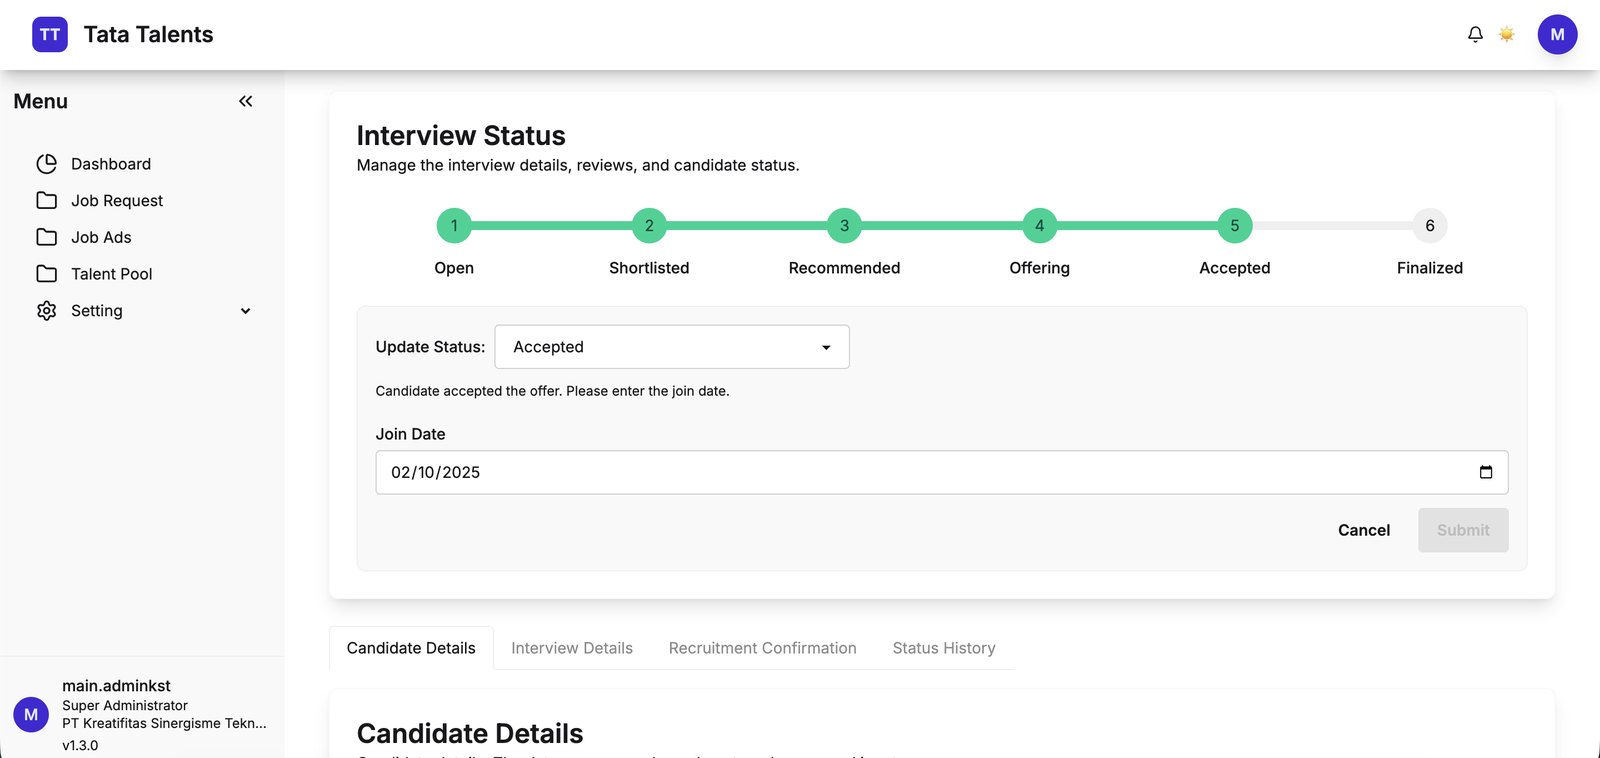Viewport: 1600px width, 758px height.
Task: Click the Offering step label
Action: [1040, 268]
